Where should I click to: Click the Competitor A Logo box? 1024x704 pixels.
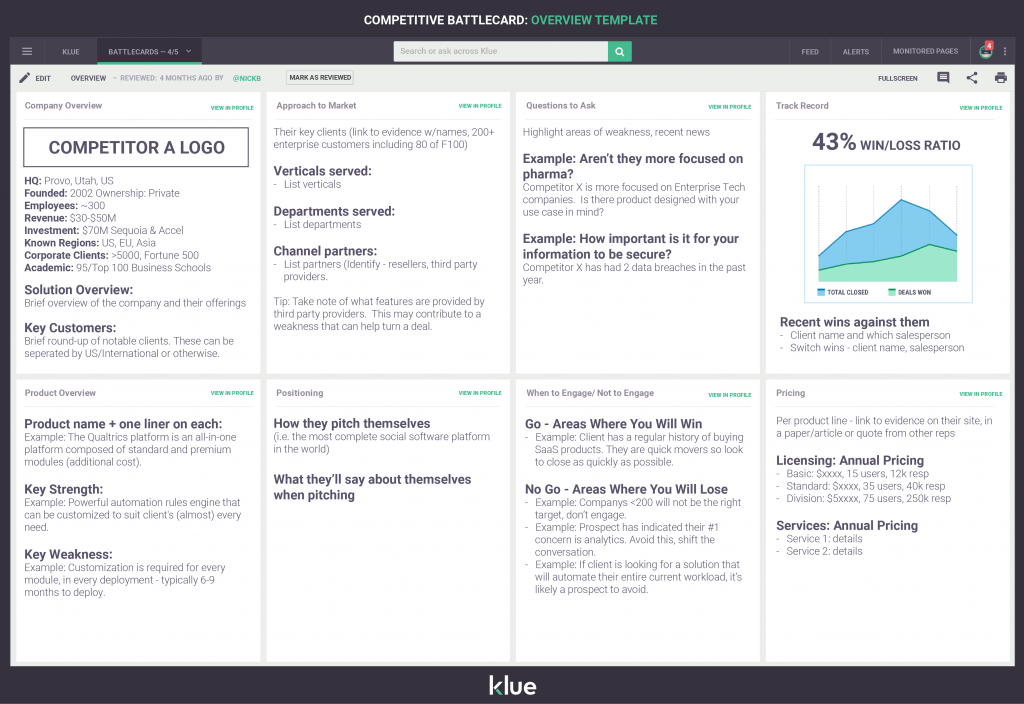[x=136, y=147]
